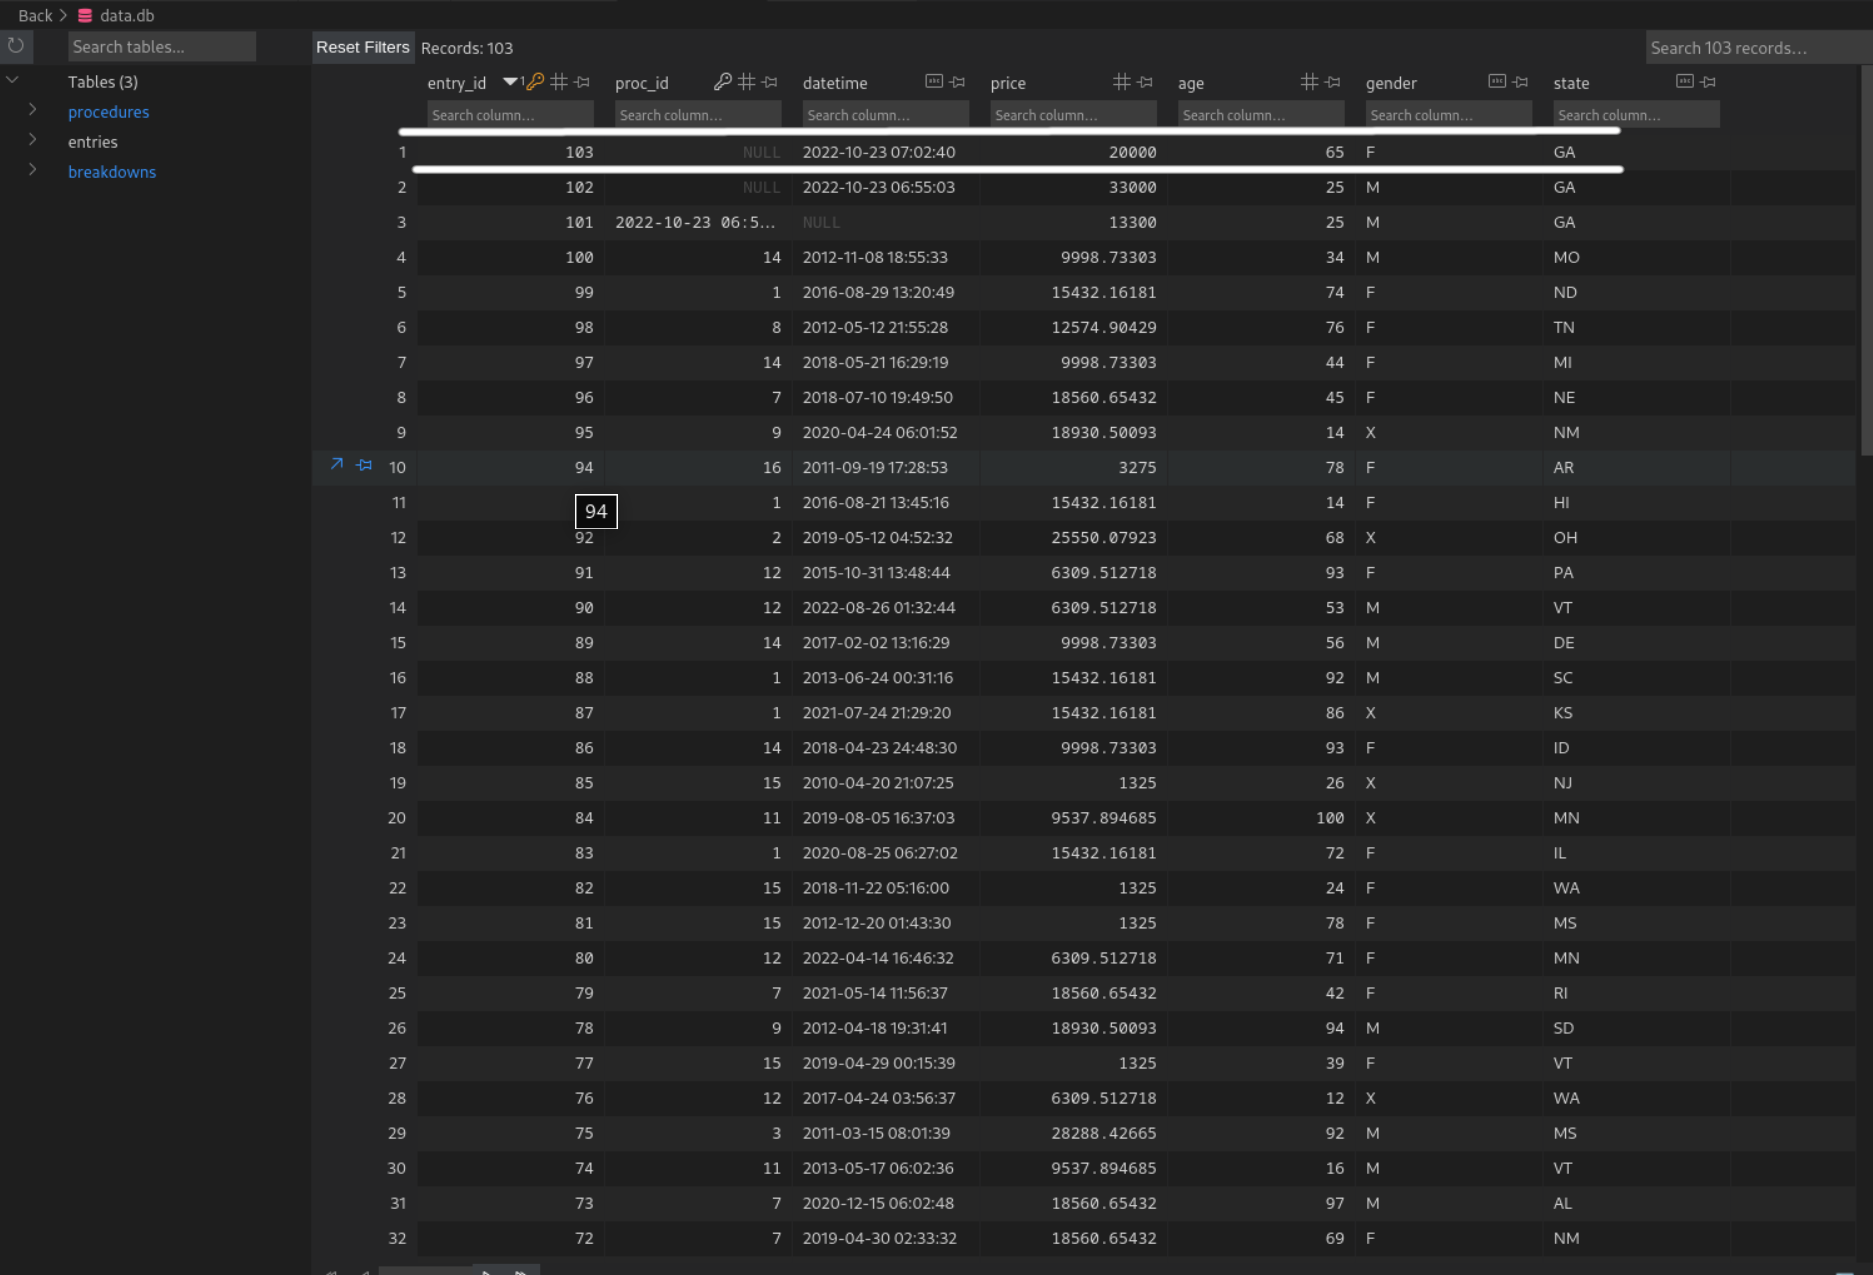Click data.db in the breadcrumb
Image resolution: width=1873 pixels, height=1275 pixels.
(x=127, y=16)
